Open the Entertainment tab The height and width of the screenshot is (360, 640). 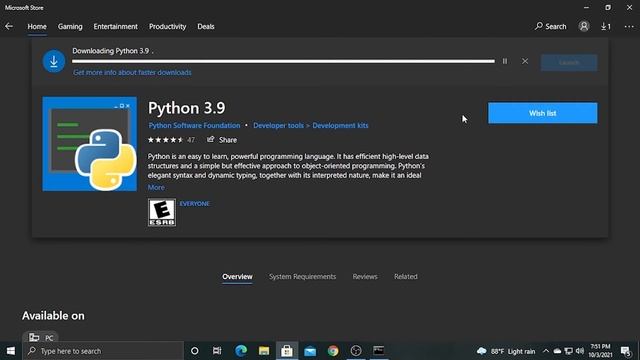(x=116, y=27)
